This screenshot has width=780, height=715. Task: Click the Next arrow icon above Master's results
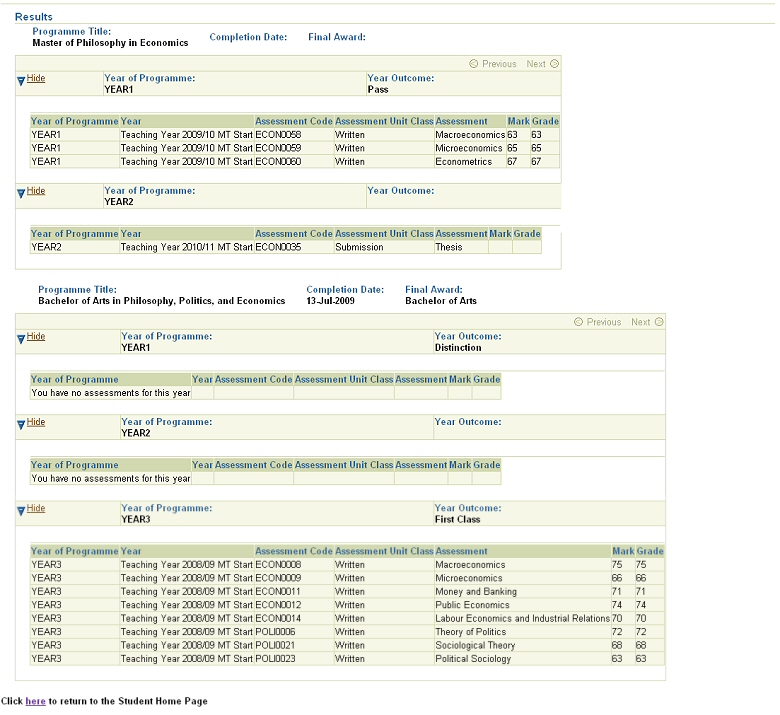[554, 64]
